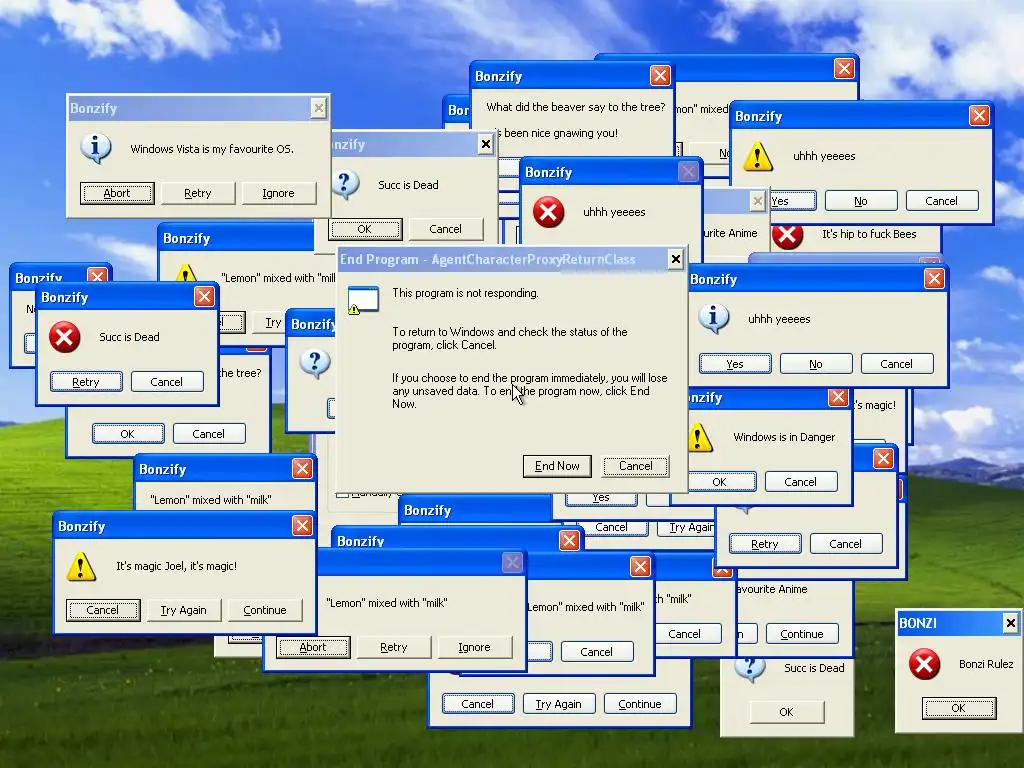Screen dimensions: 1024x768
Task: Click No in uhhh yeeees info dialog
Action: [816, 364]
